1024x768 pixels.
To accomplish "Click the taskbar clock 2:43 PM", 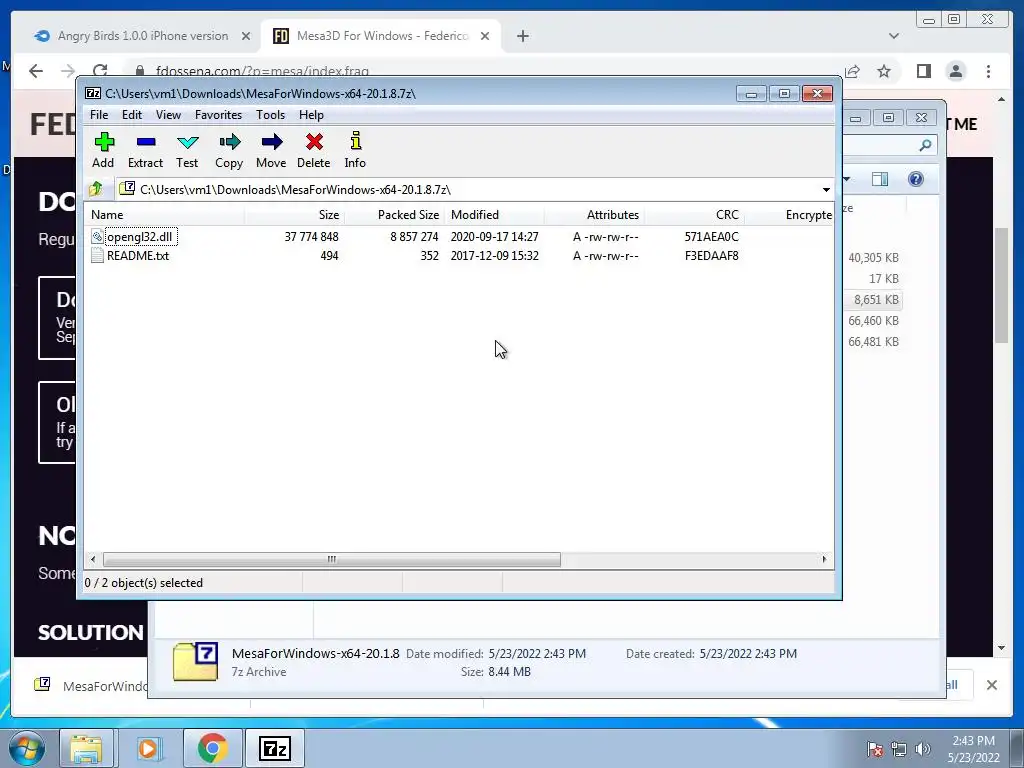I will 973,741.
